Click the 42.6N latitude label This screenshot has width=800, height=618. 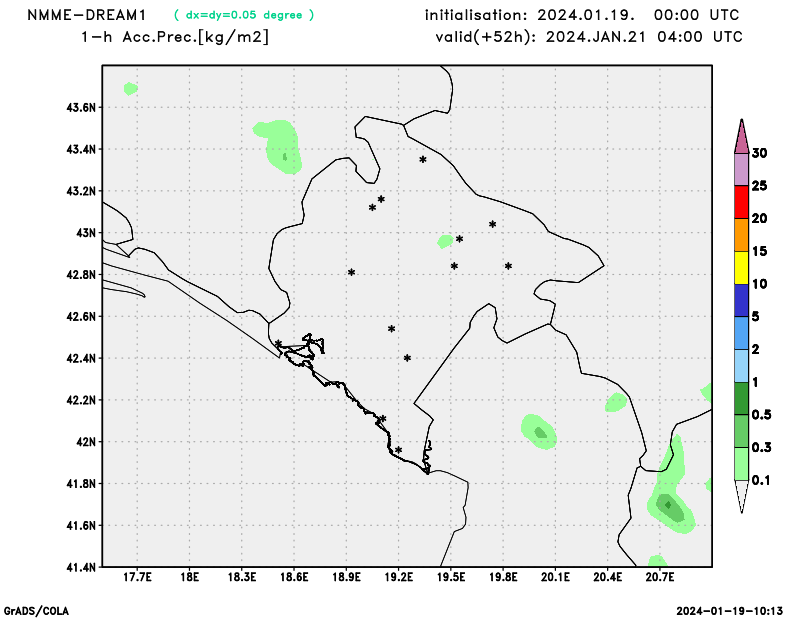81,317
